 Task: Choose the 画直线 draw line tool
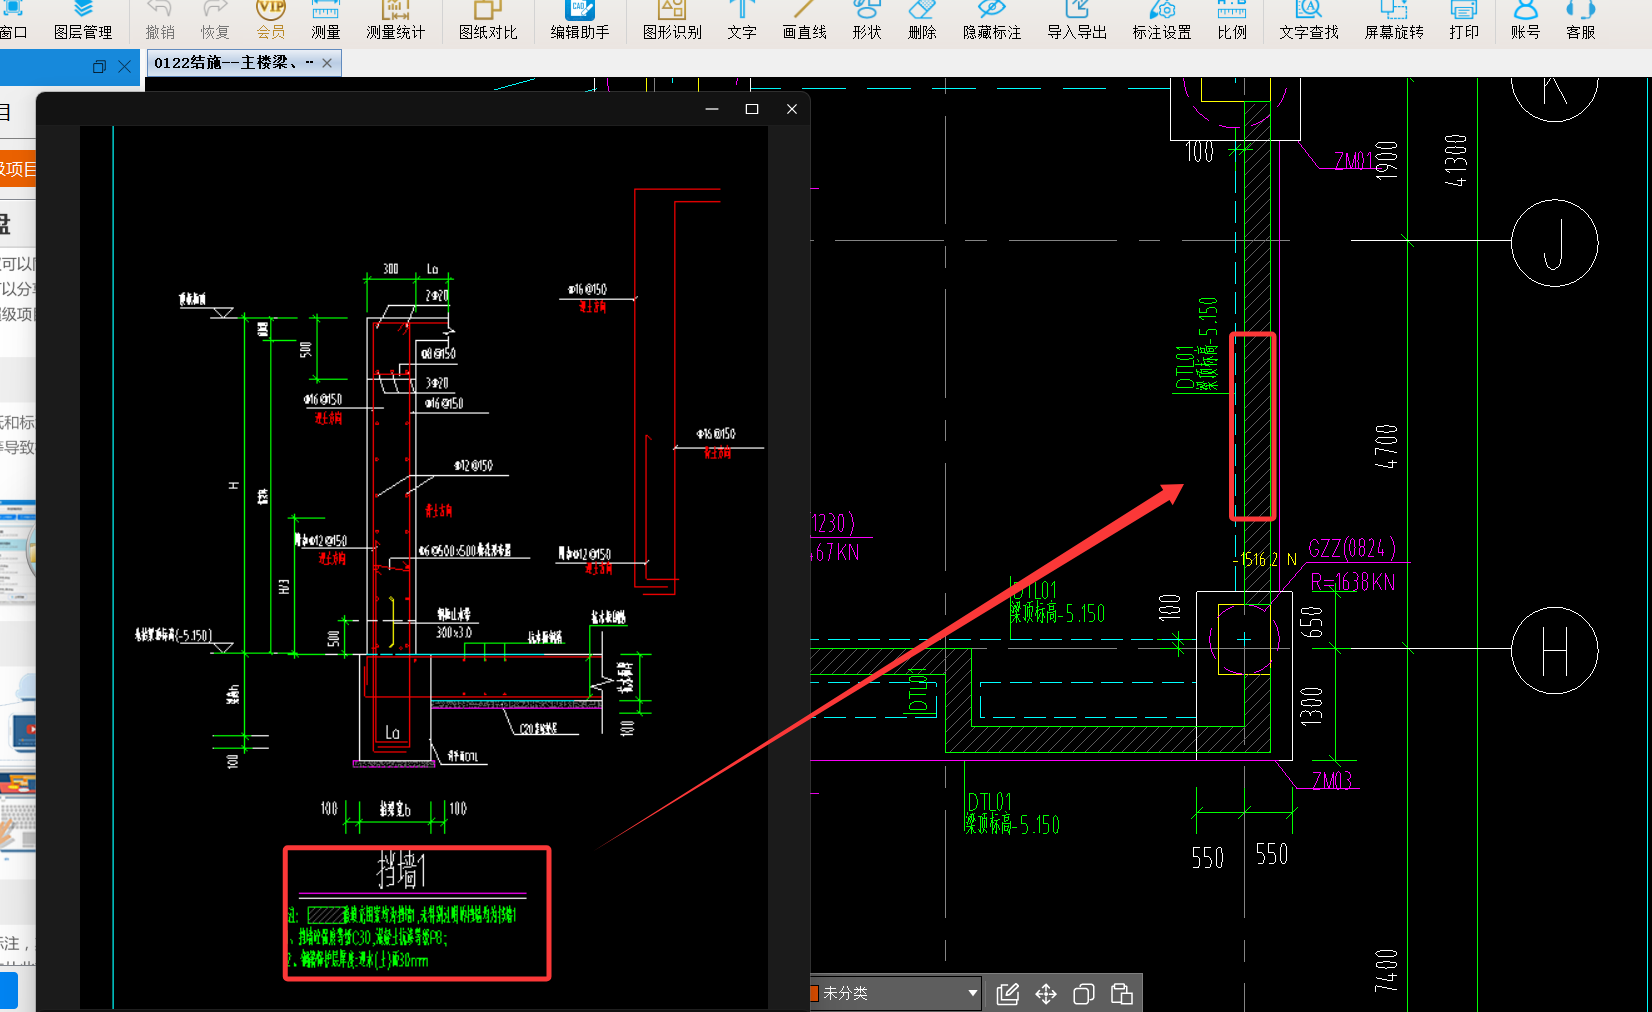coord(804,20)
